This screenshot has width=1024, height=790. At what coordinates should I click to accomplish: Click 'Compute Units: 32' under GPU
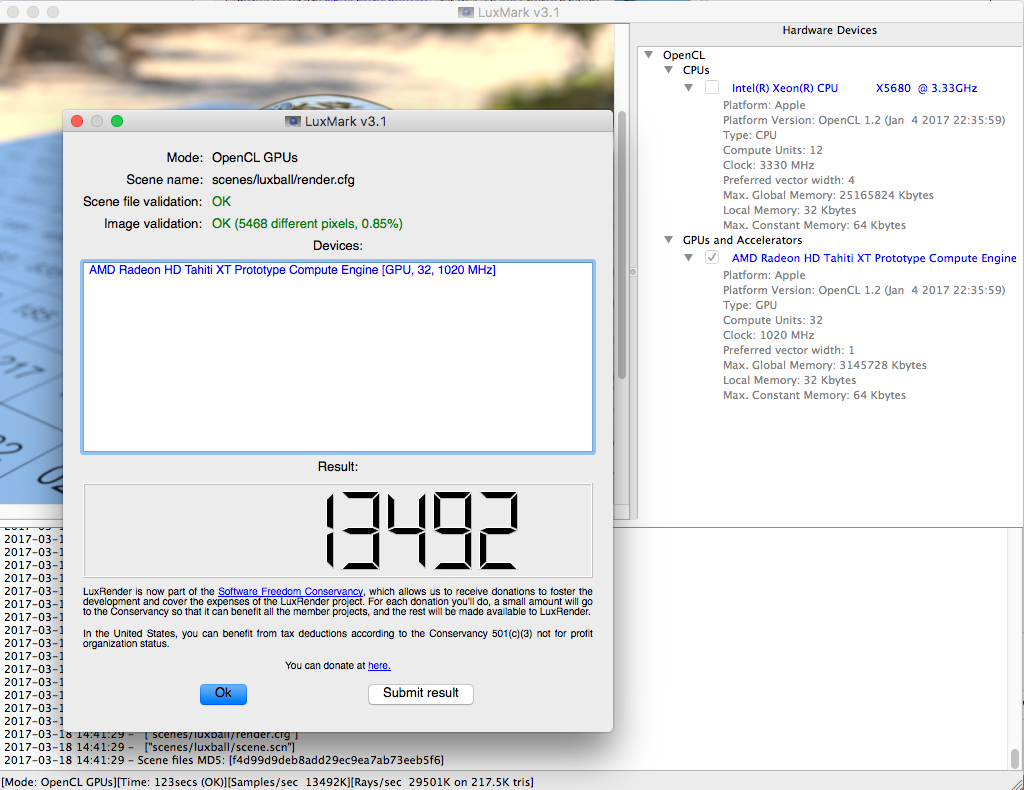pos(773,320)
